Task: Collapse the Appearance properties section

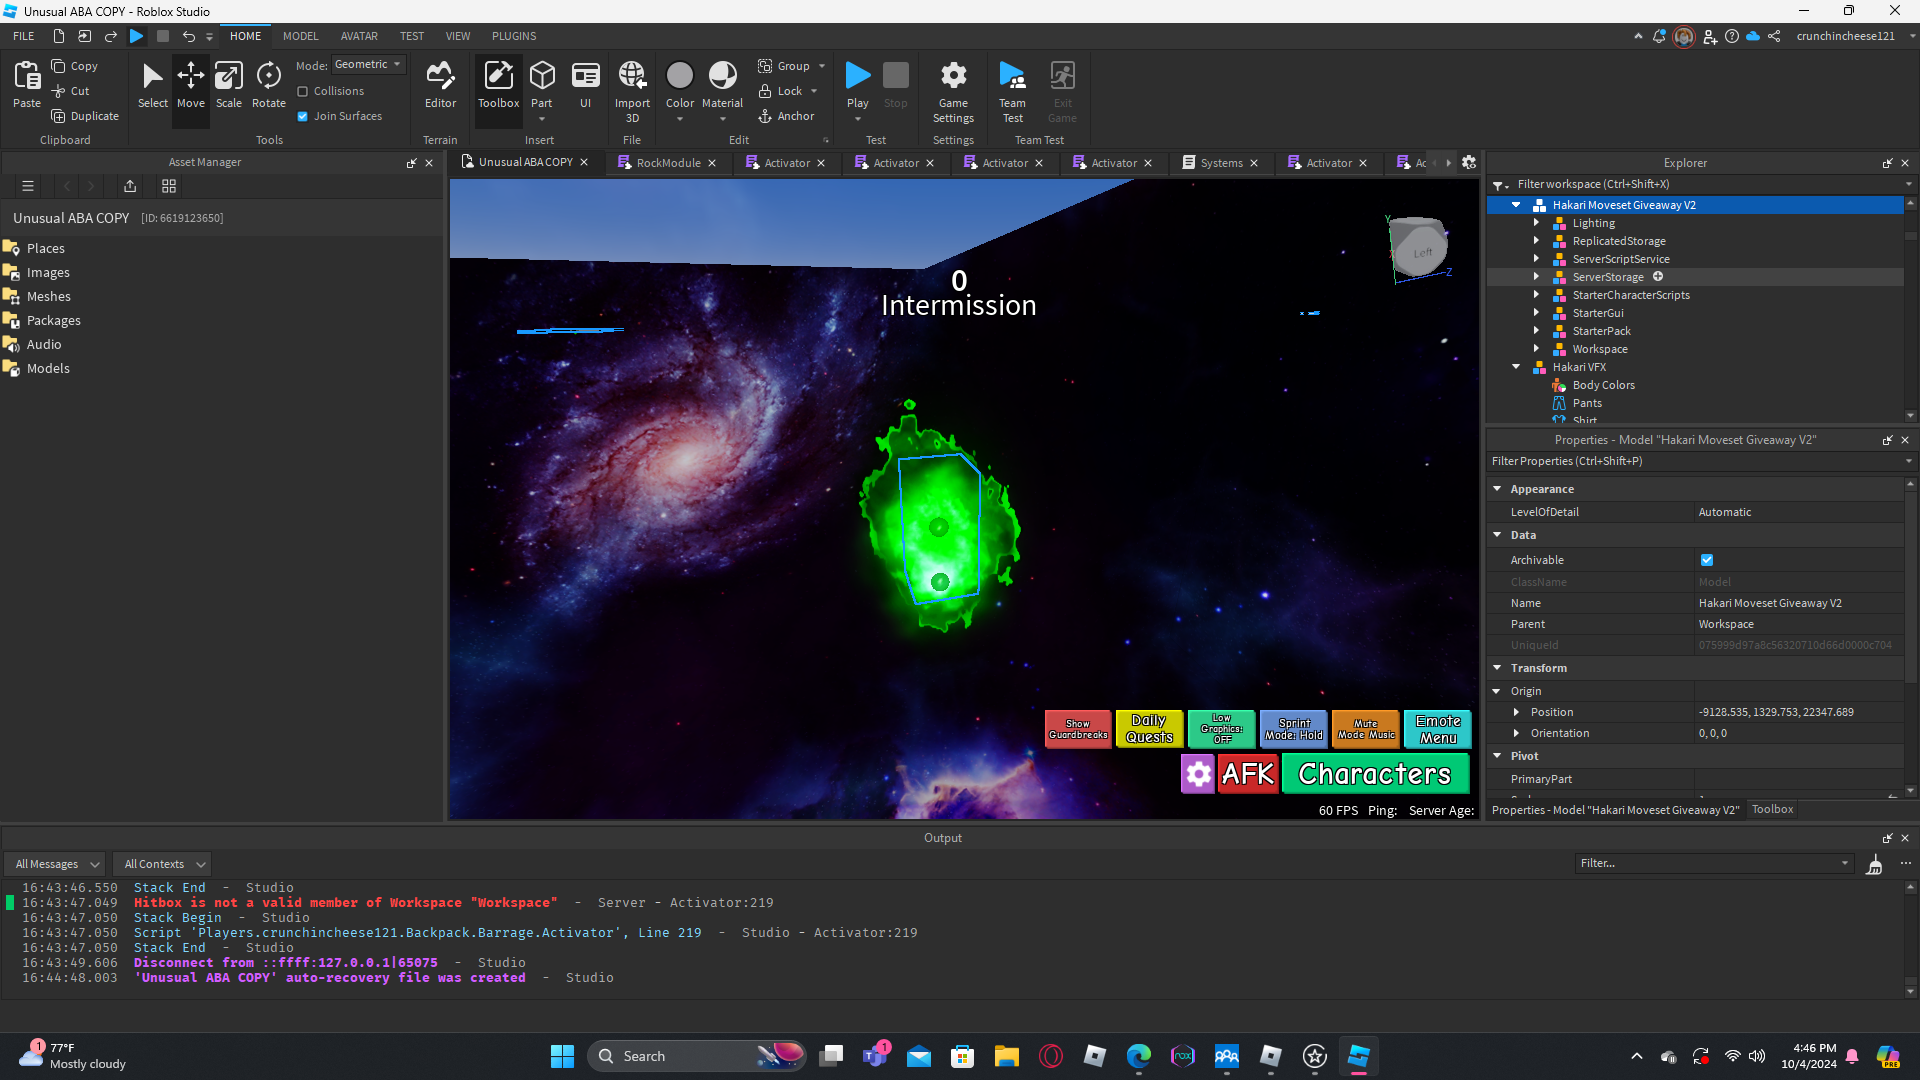Action: coord(1497,489)
